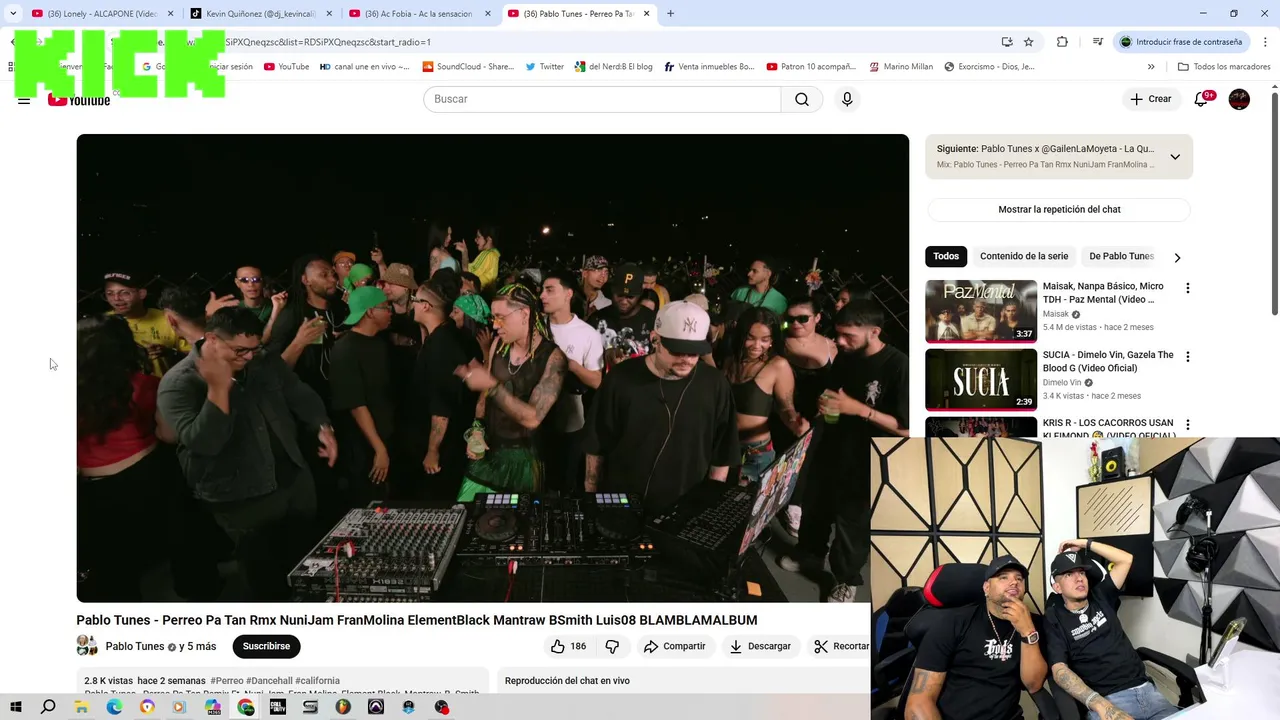Show hidden bookmarks with double chevron
1280x720 pixels.
1151,67
